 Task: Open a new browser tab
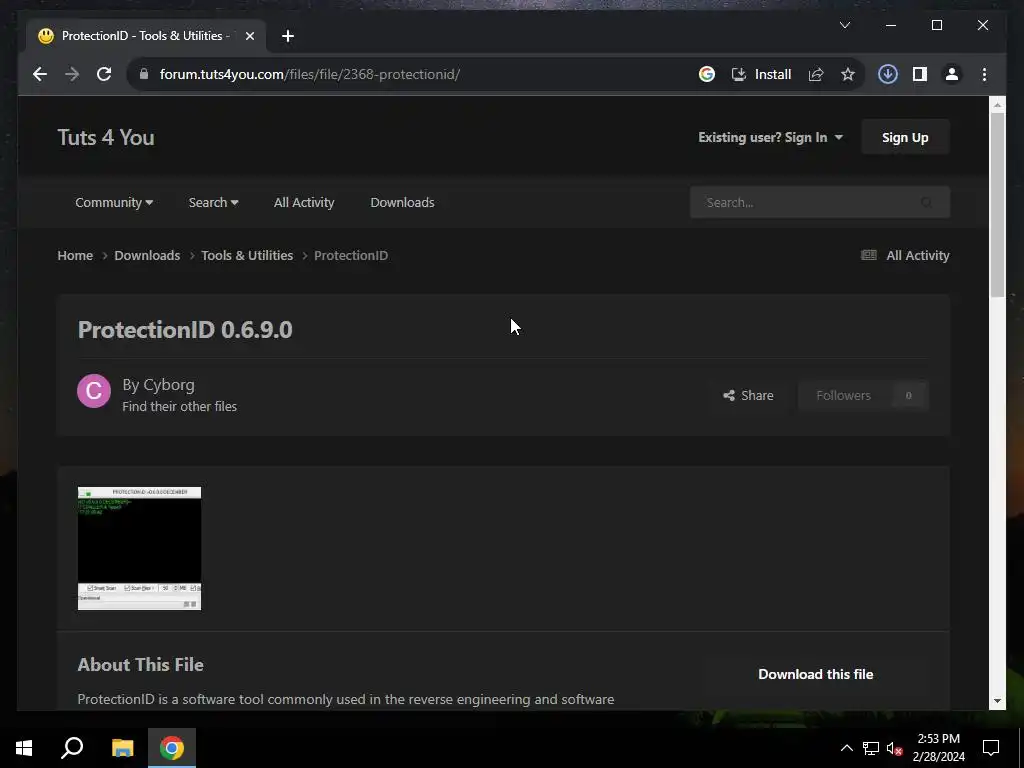[x=287, y=36]
